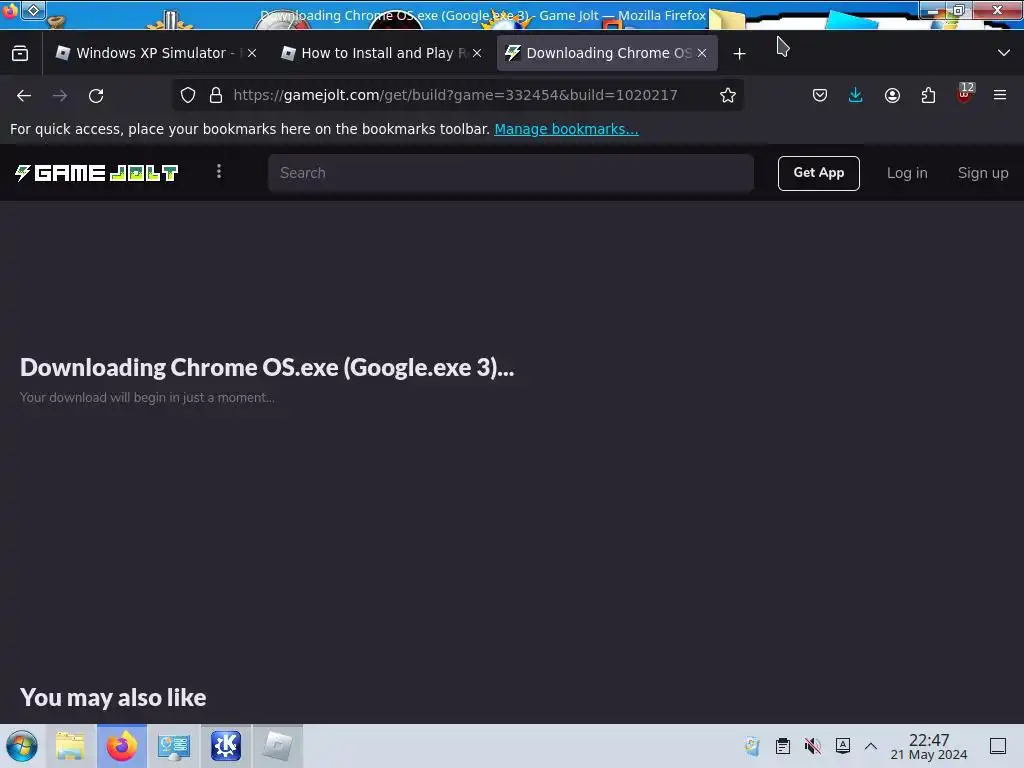Click the Get App button
1024x768 pixels.
point(818,173)
